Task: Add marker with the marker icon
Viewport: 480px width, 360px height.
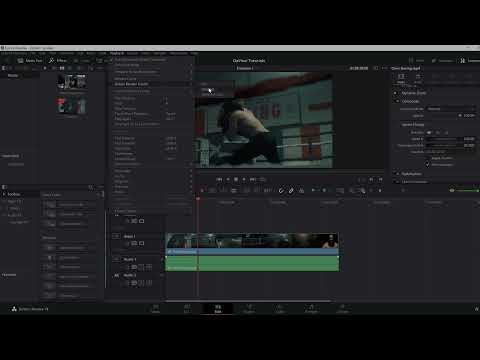Action: coord(324,190)
